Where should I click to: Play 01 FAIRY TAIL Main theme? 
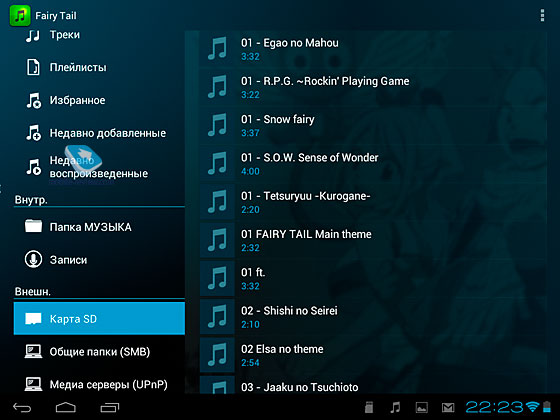(373, 240)
